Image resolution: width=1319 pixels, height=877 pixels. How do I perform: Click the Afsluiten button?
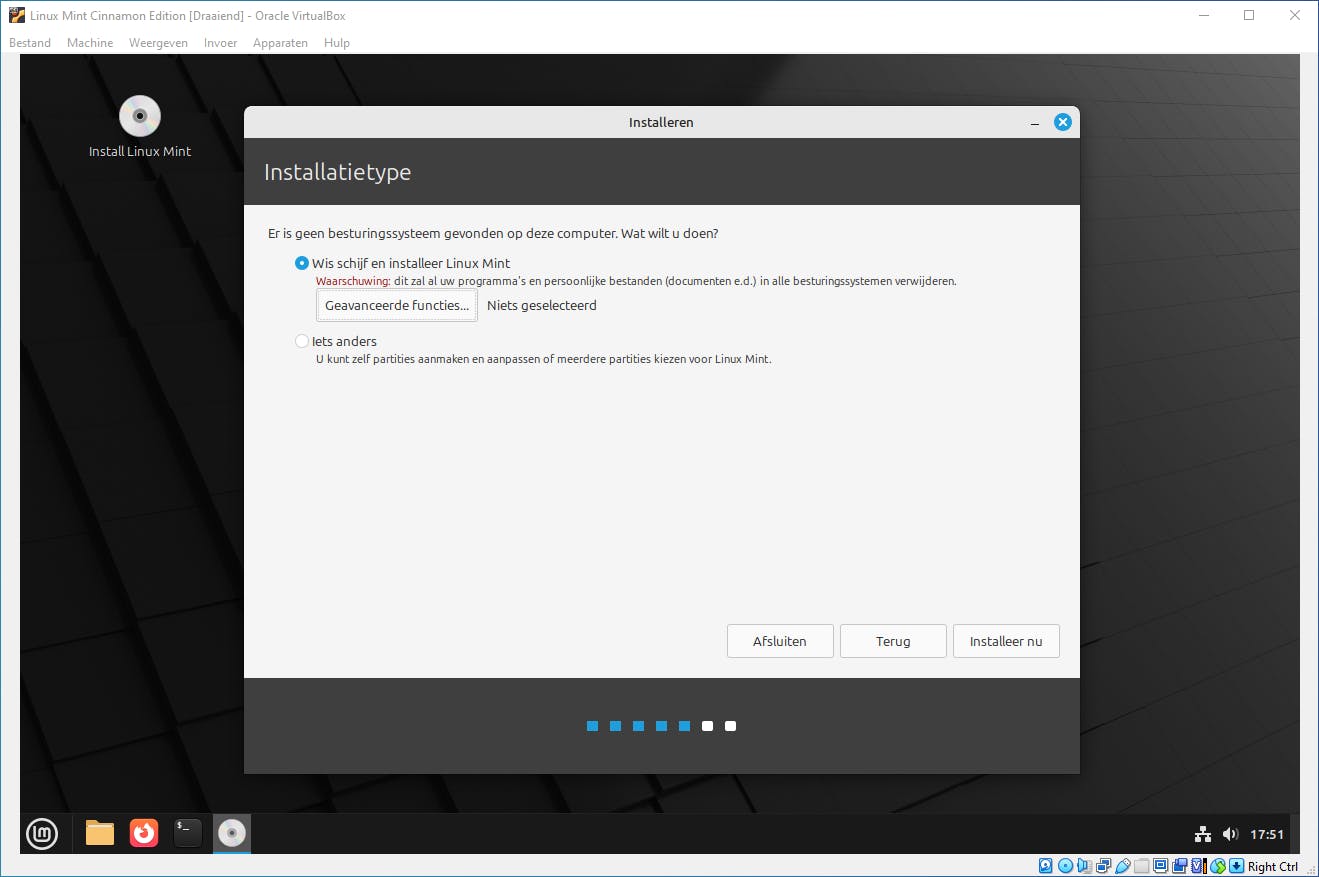[x=780, y=641]
